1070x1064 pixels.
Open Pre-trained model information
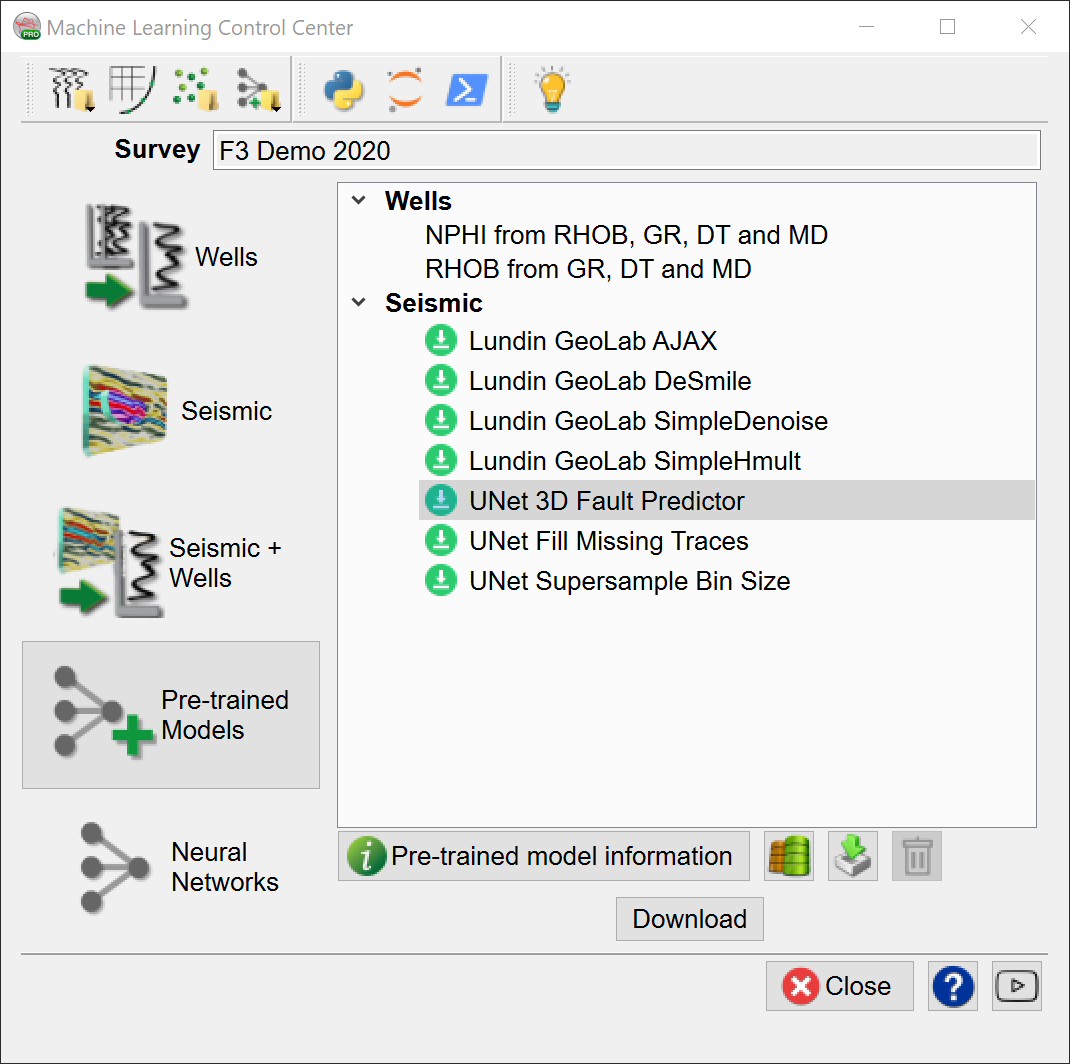pyautogui.click(x=543, y=857)
